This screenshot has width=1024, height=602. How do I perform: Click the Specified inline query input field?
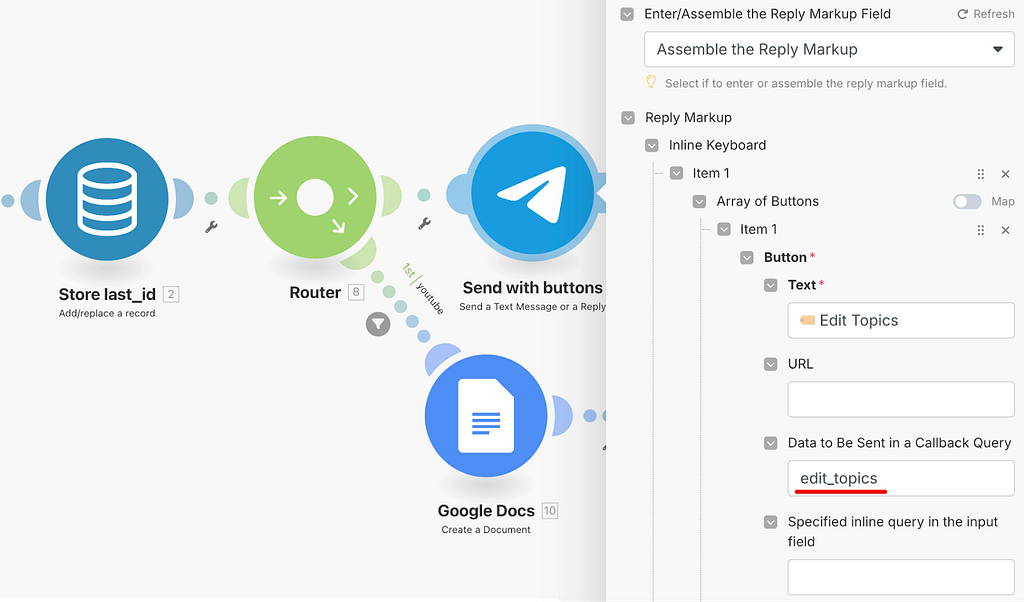click(x=901, y=577)
